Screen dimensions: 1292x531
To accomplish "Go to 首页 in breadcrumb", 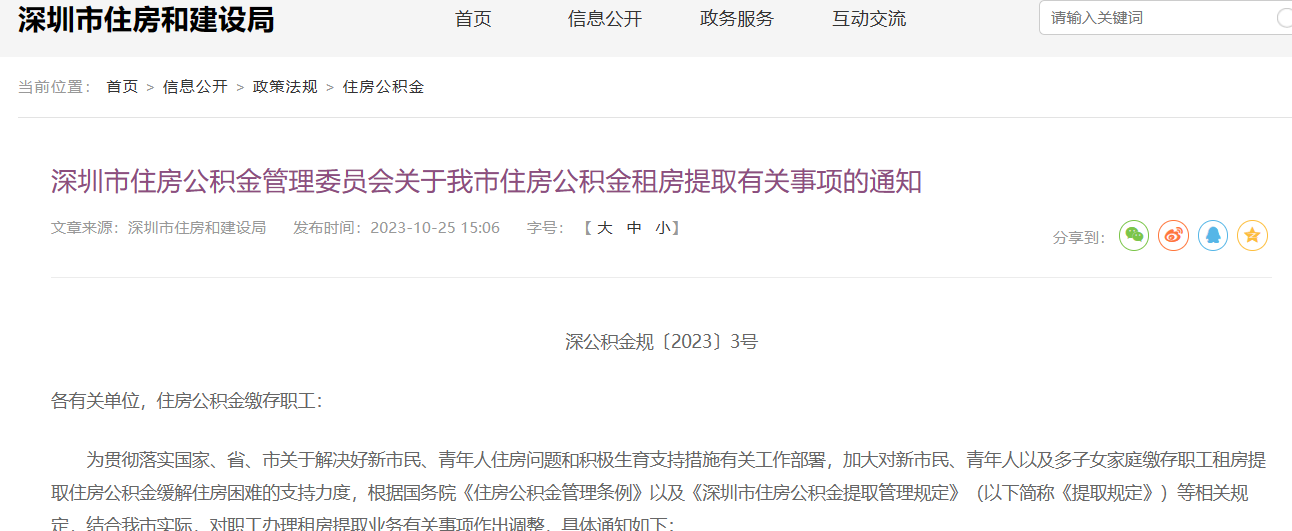I will click(x=123, y=87).
